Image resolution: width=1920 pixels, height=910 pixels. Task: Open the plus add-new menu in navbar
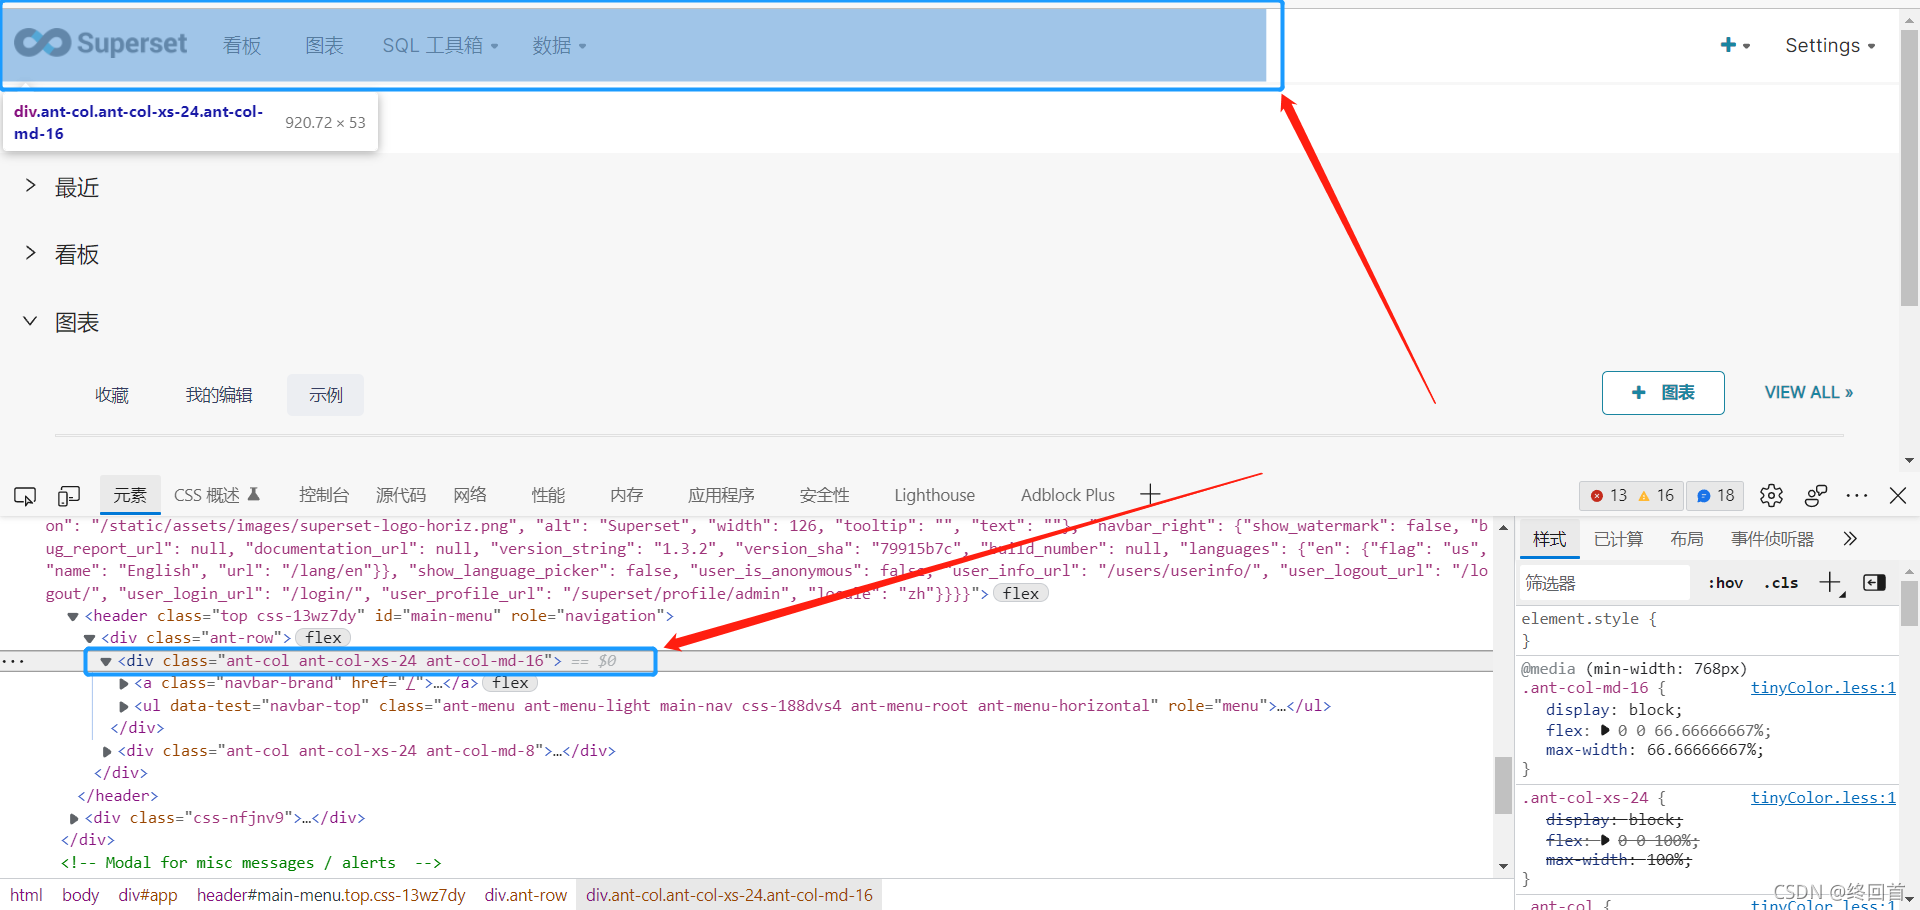tap(1735, 45)
